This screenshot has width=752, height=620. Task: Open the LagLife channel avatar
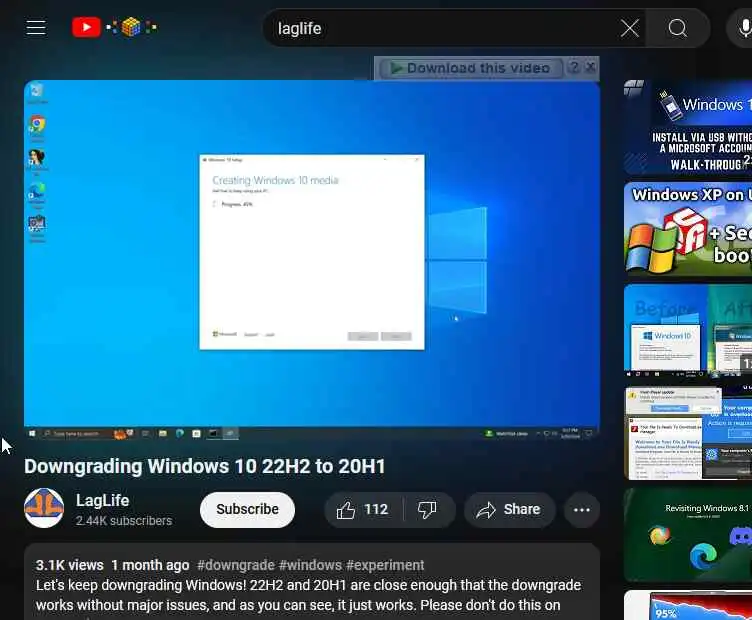point(44,508)
